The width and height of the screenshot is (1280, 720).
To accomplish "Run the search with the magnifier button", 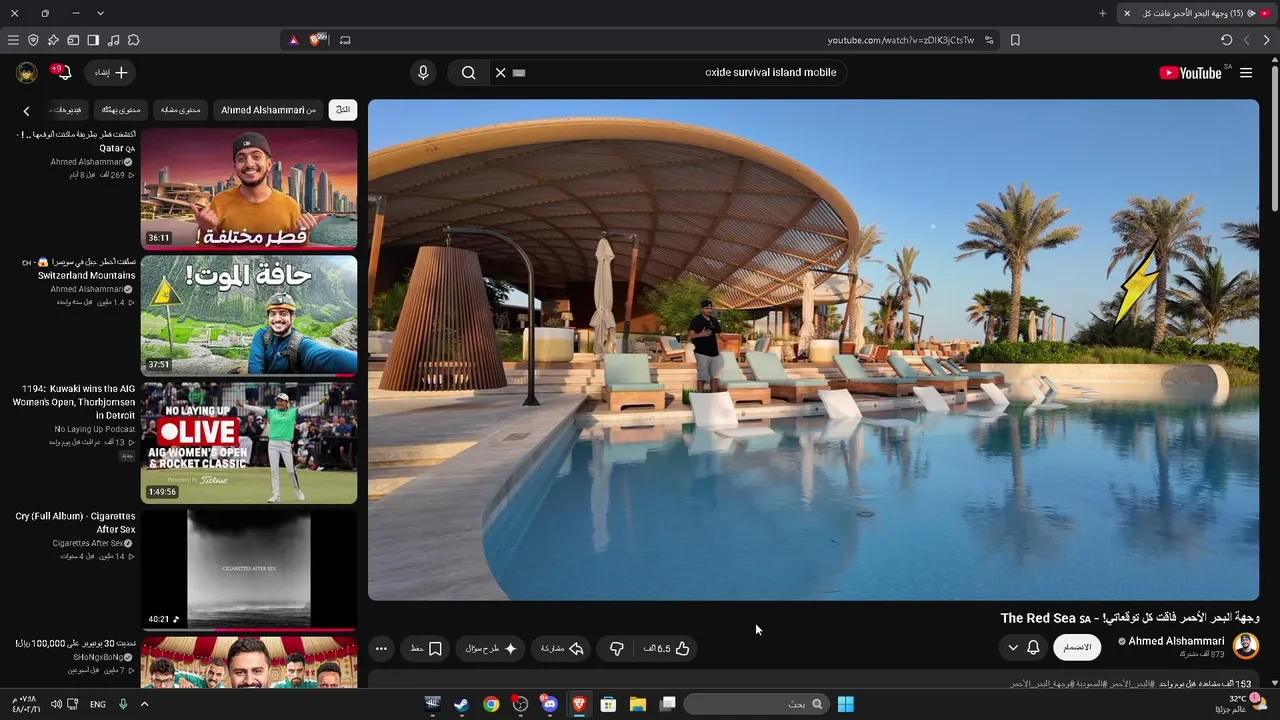I will (x=468, y=73).
